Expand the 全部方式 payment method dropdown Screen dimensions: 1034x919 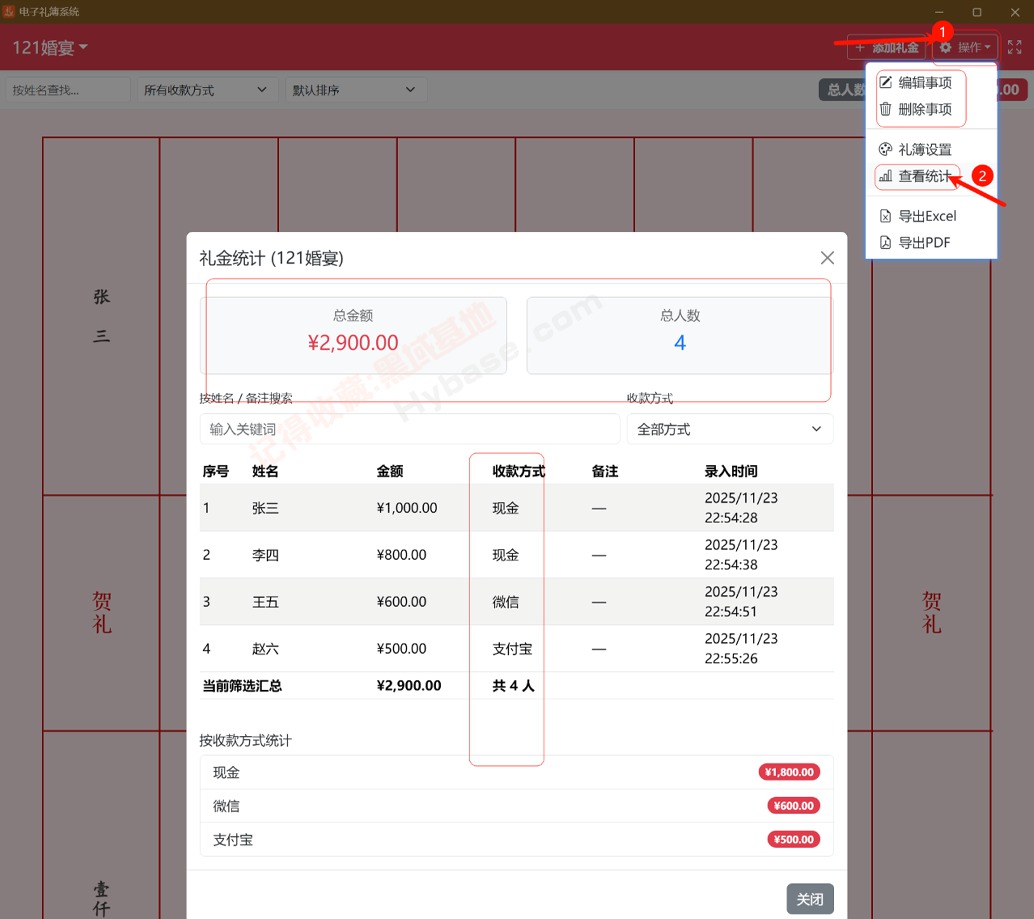pyautogui.click(x=730, y=428)
